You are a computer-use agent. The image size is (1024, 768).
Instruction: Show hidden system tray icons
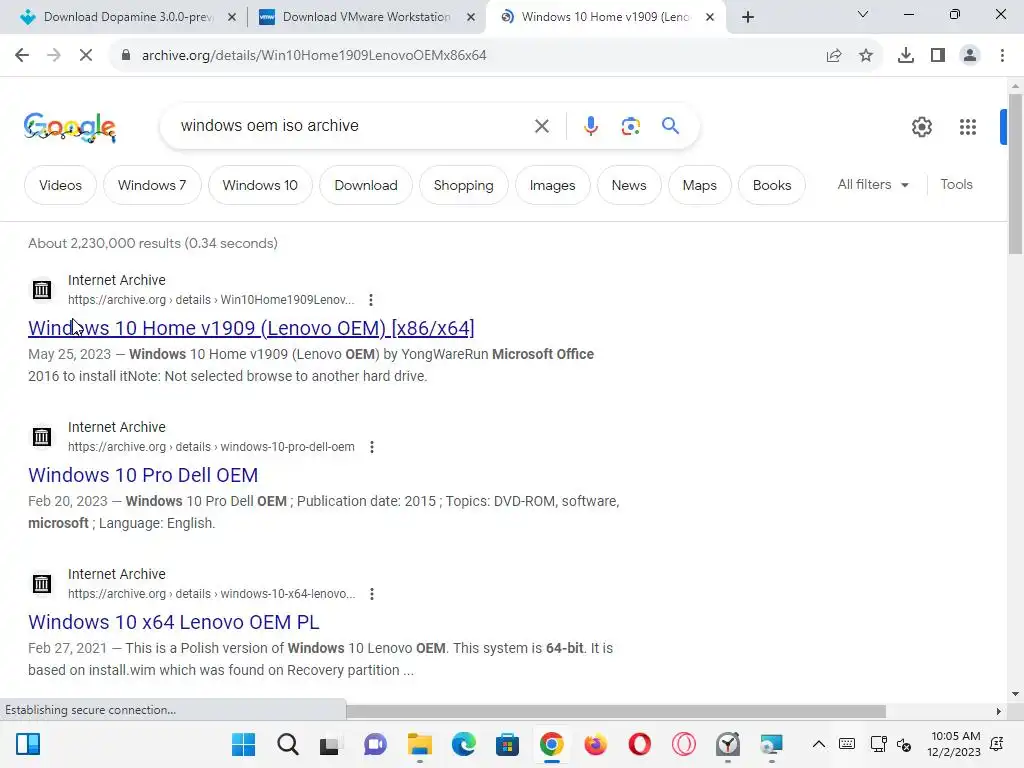(818, 744)
